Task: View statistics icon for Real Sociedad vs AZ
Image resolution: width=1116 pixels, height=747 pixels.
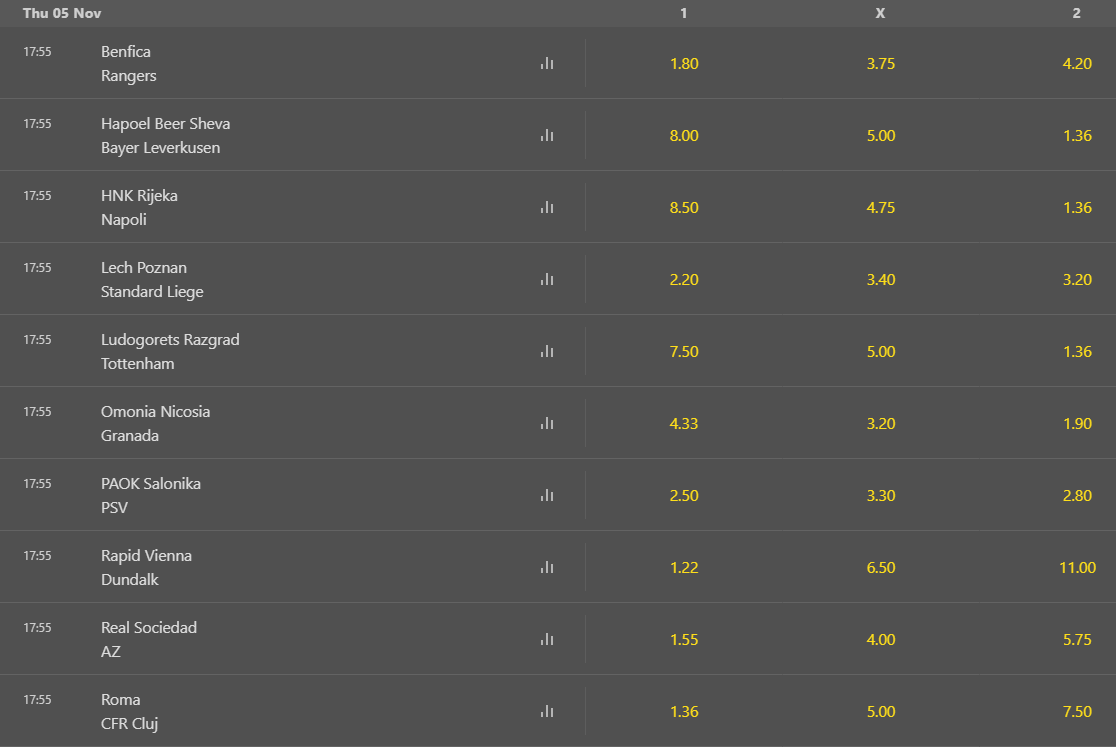Action: click(547, 639)
